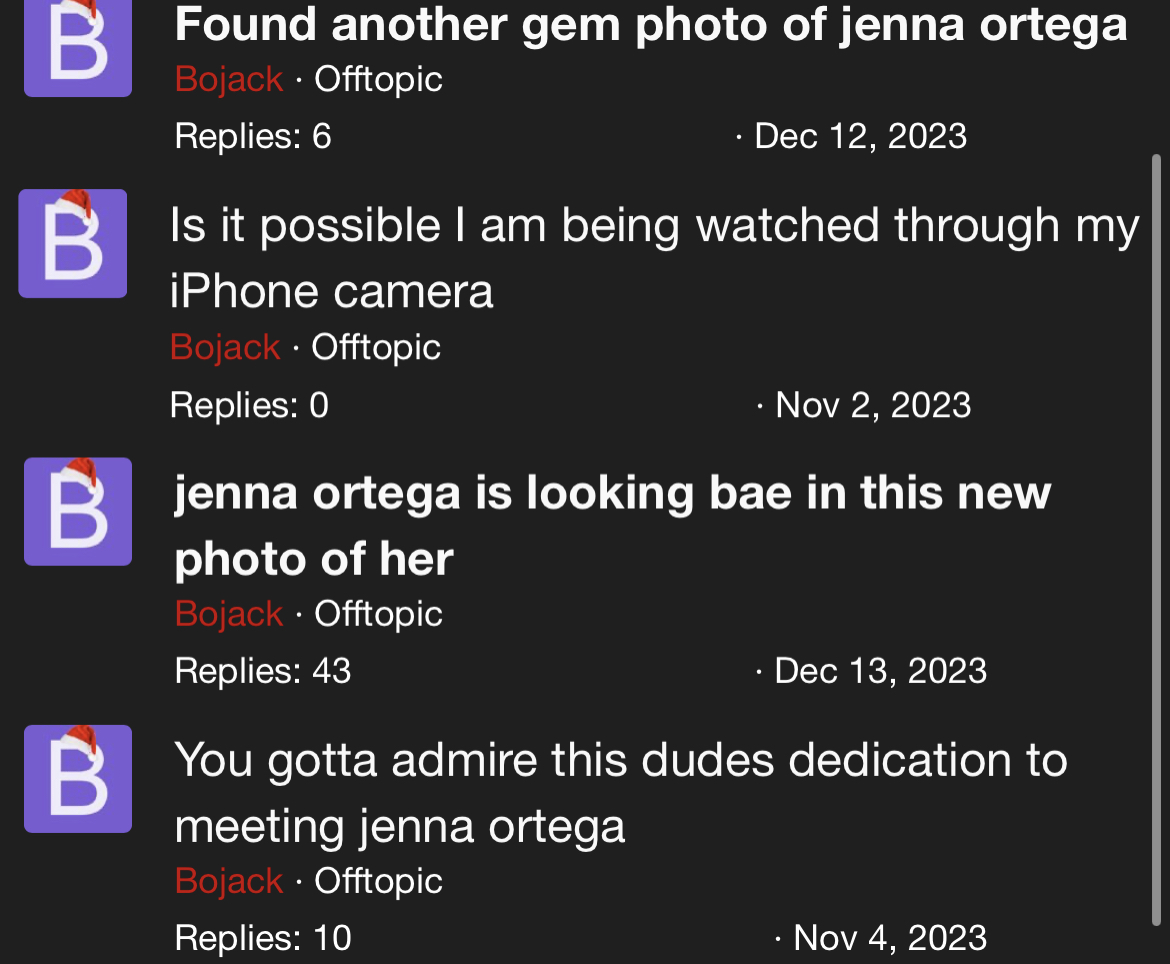The image size is (1170, 964).
Task: Click Bojack username under the 10-reply thread
Action: [229, 880]
